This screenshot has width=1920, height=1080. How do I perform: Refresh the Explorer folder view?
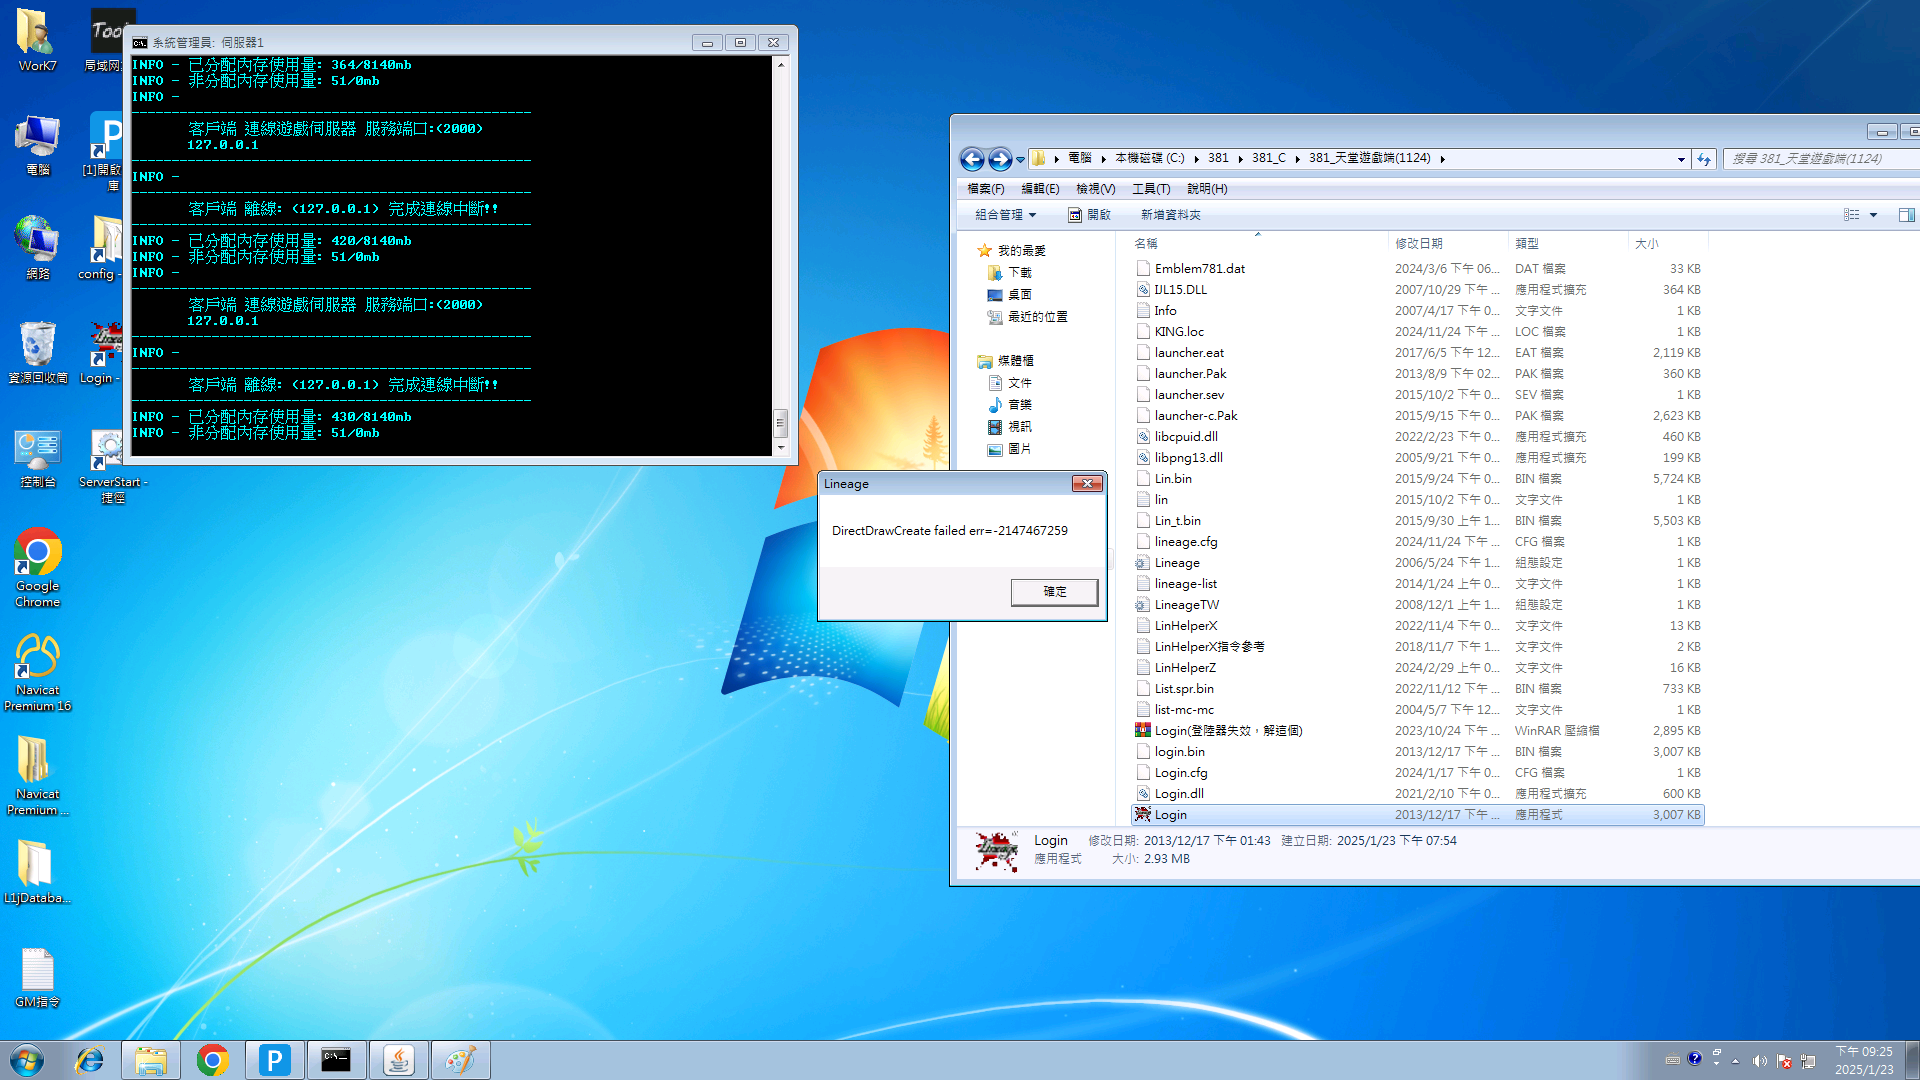point(1704,159)
